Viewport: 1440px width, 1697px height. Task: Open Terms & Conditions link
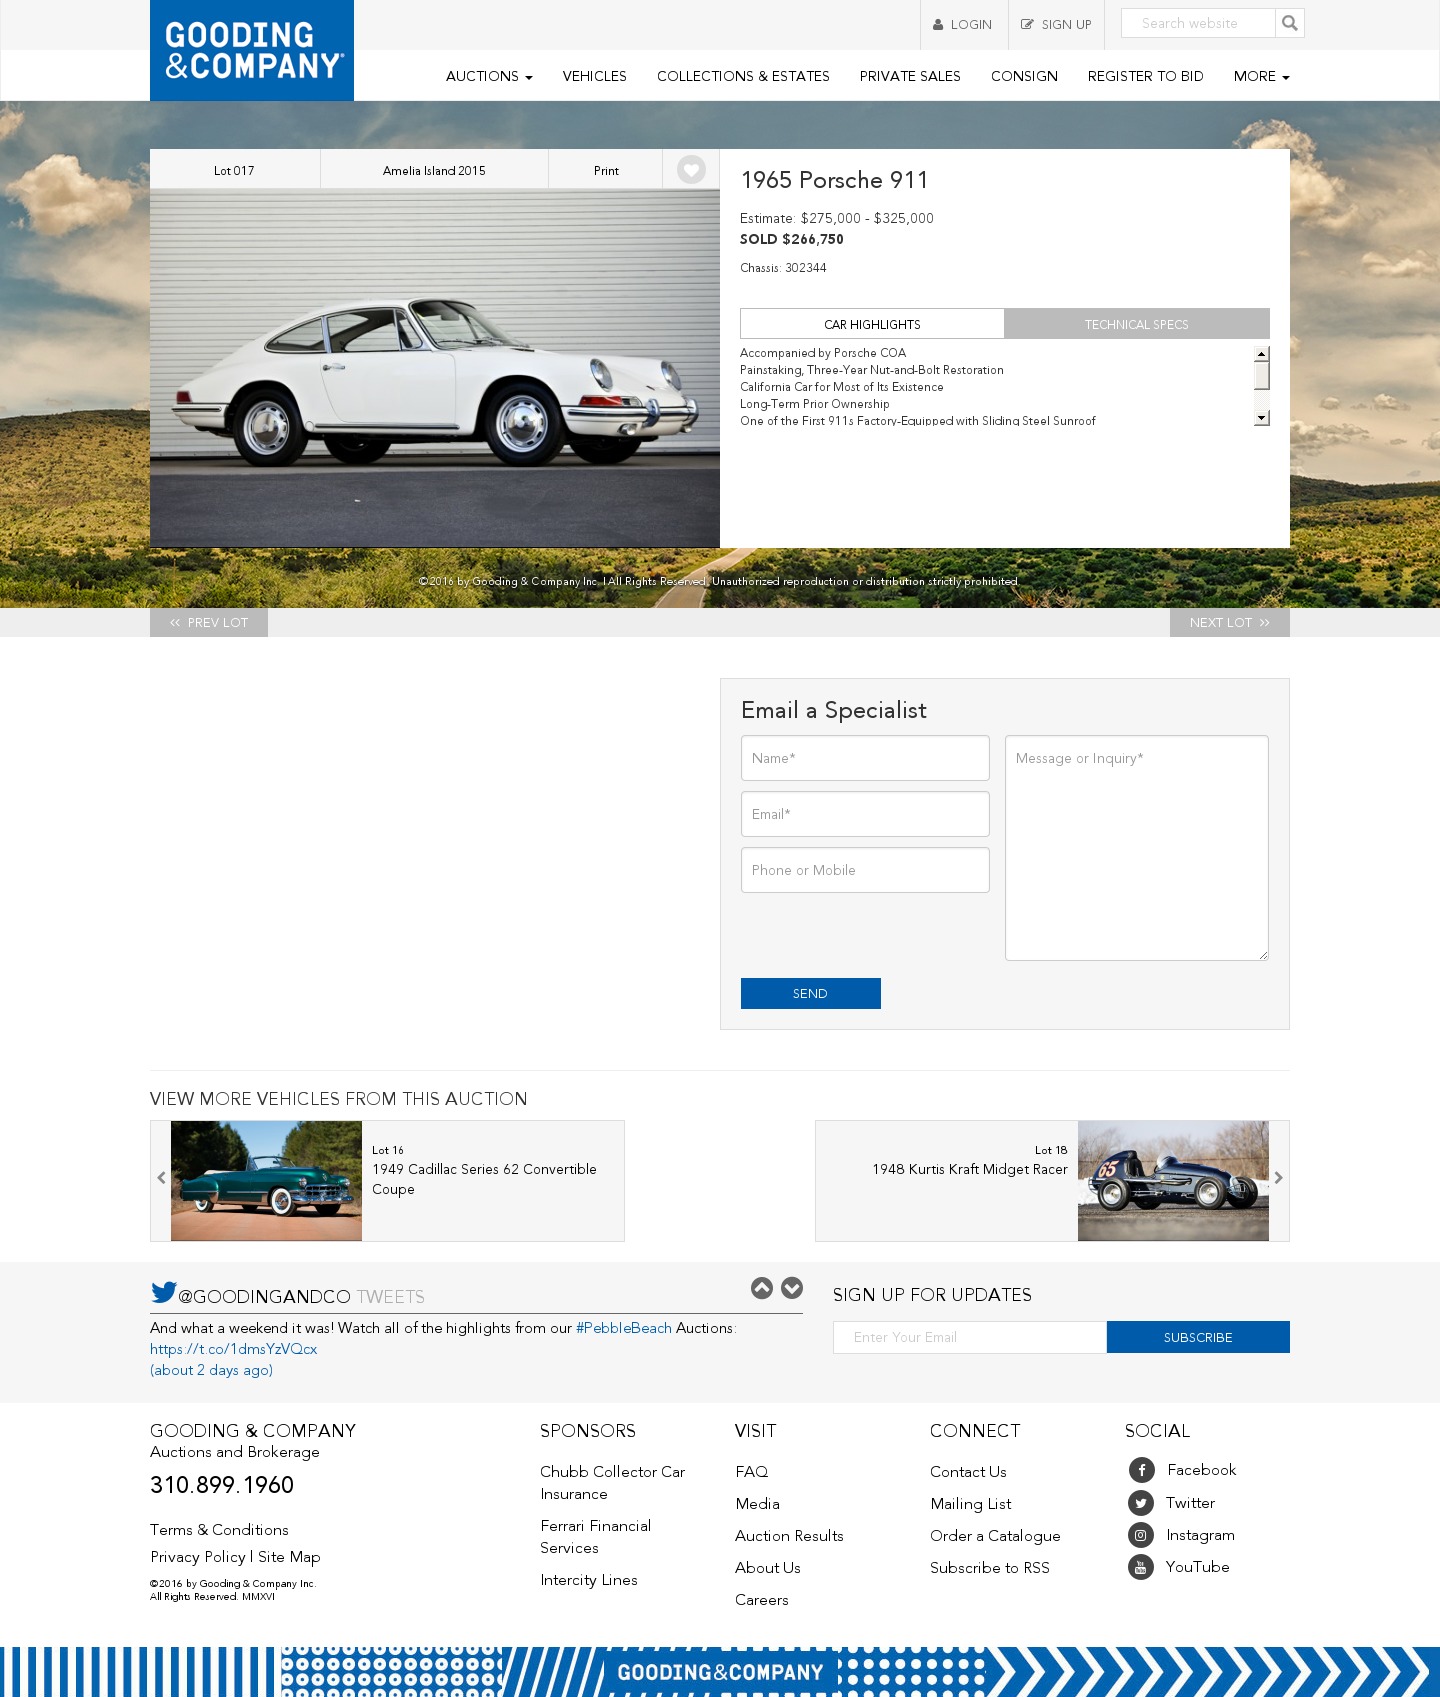point(219,1530)
